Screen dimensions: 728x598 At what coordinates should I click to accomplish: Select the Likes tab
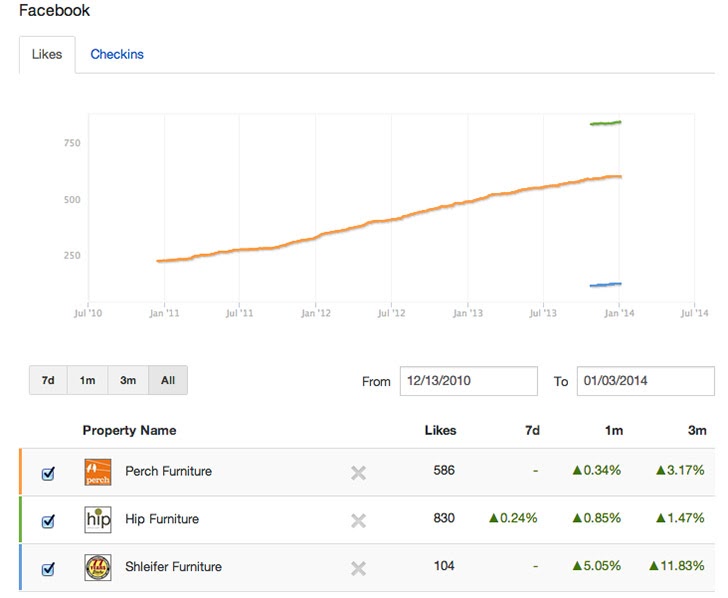47,55
